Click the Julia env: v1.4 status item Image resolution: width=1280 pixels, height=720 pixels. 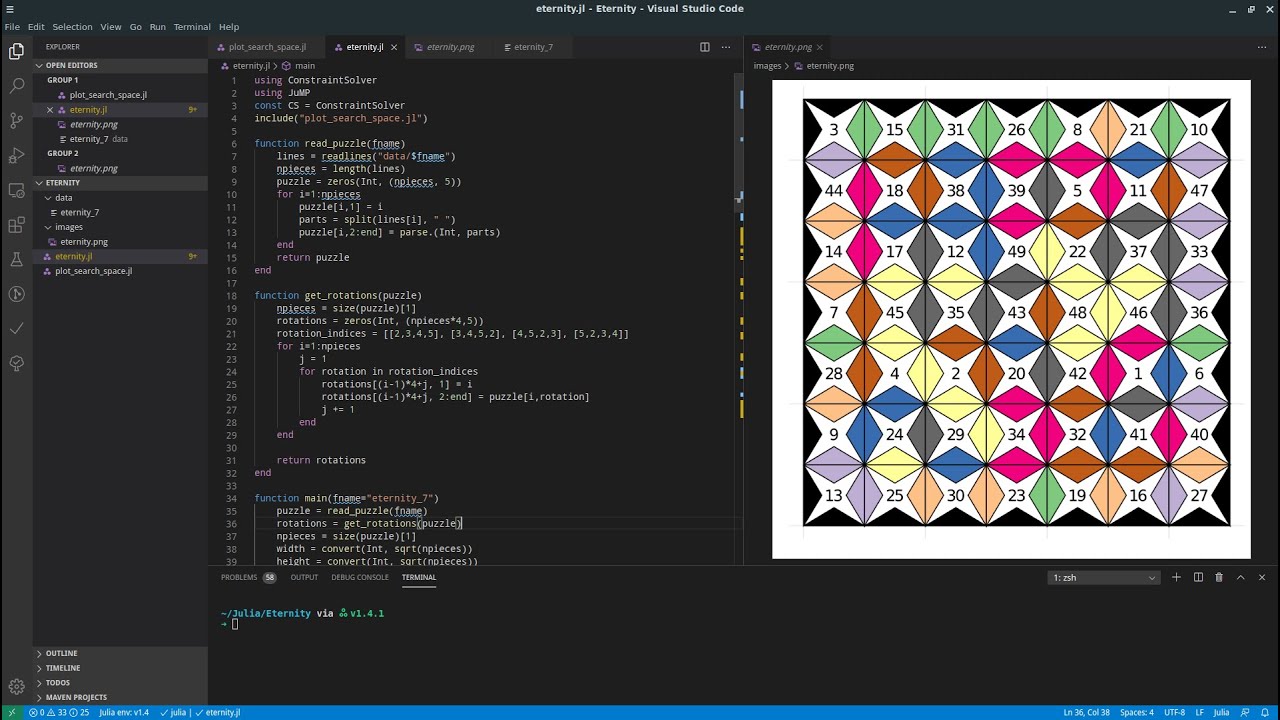124,712
